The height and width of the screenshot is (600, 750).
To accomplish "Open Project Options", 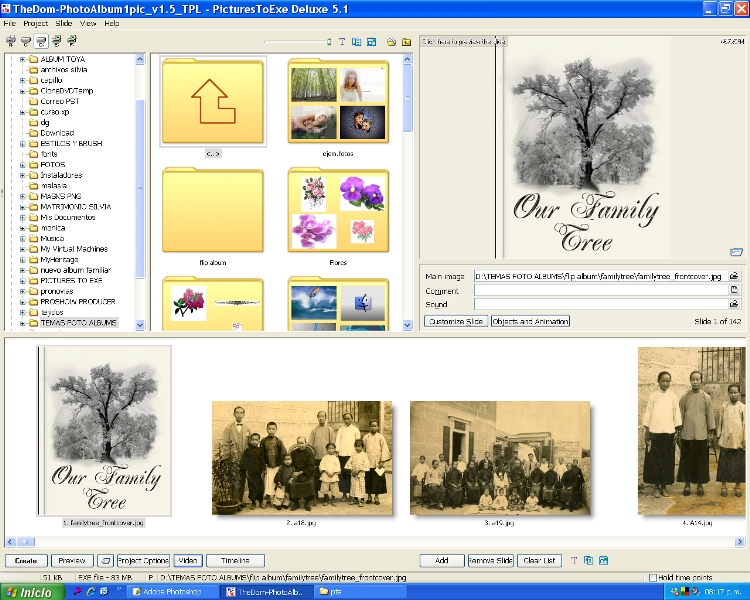I will (143, 560).
